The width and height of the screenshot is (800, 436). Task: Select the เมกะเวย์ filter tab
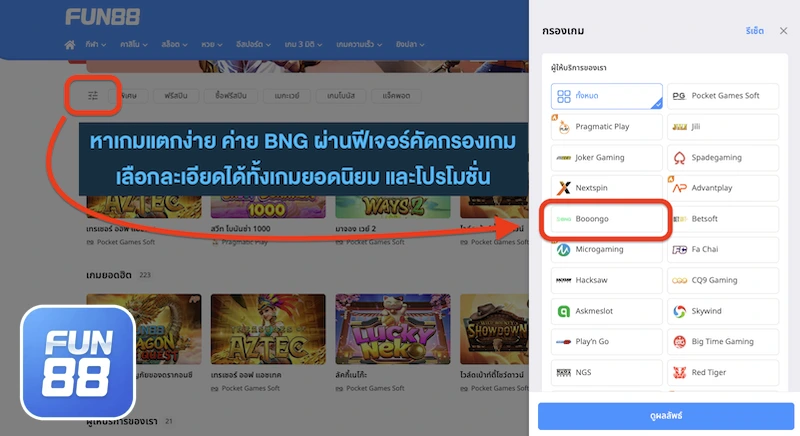point(287,95)
